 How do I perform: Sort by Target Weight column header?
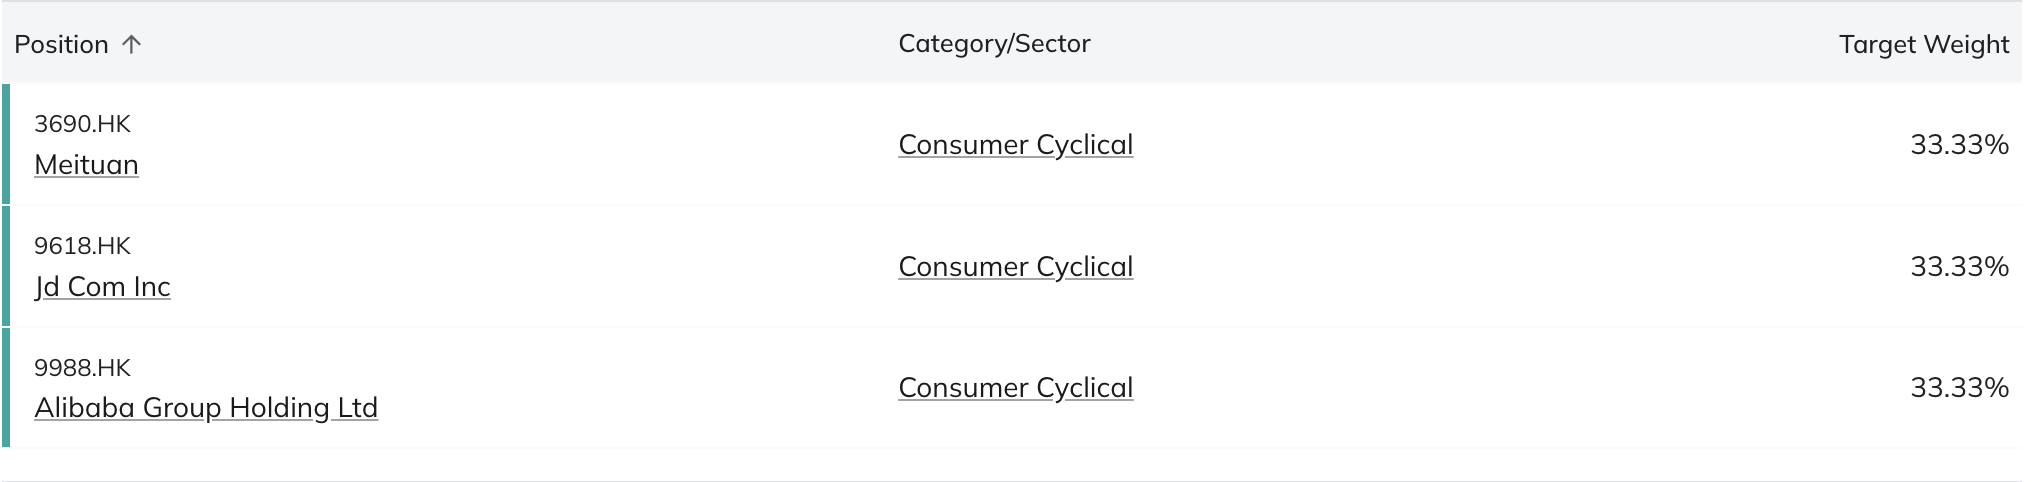tap(1924, 44)
